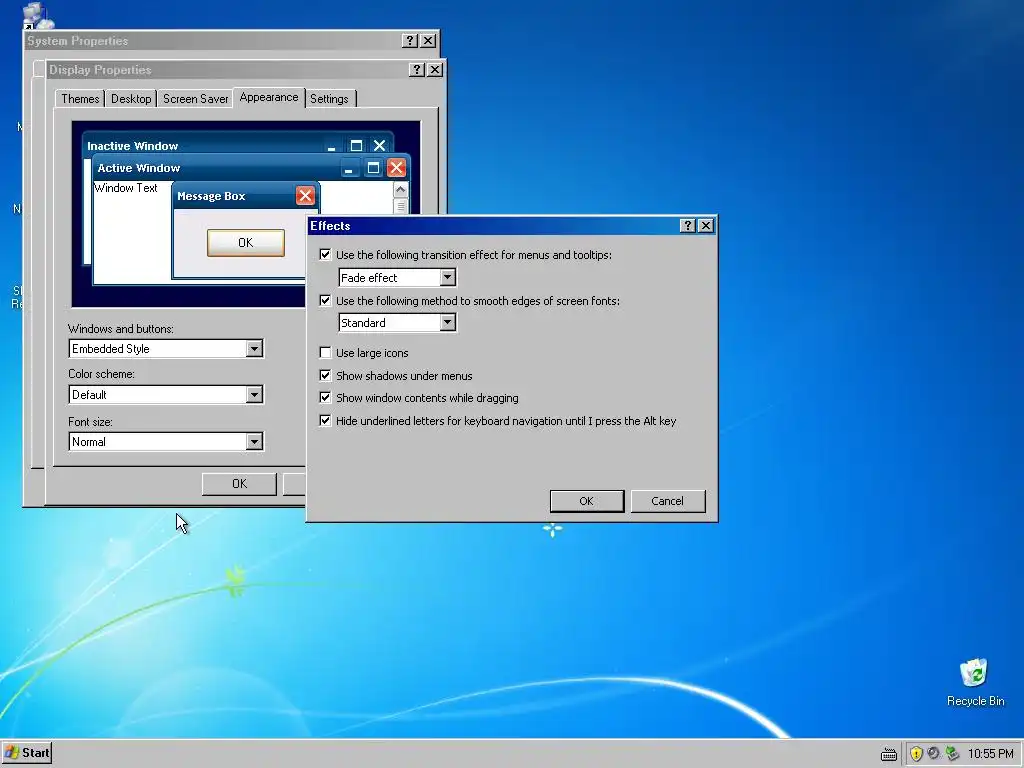
Task: Switch to the Desktop tab
Action: 131,99
